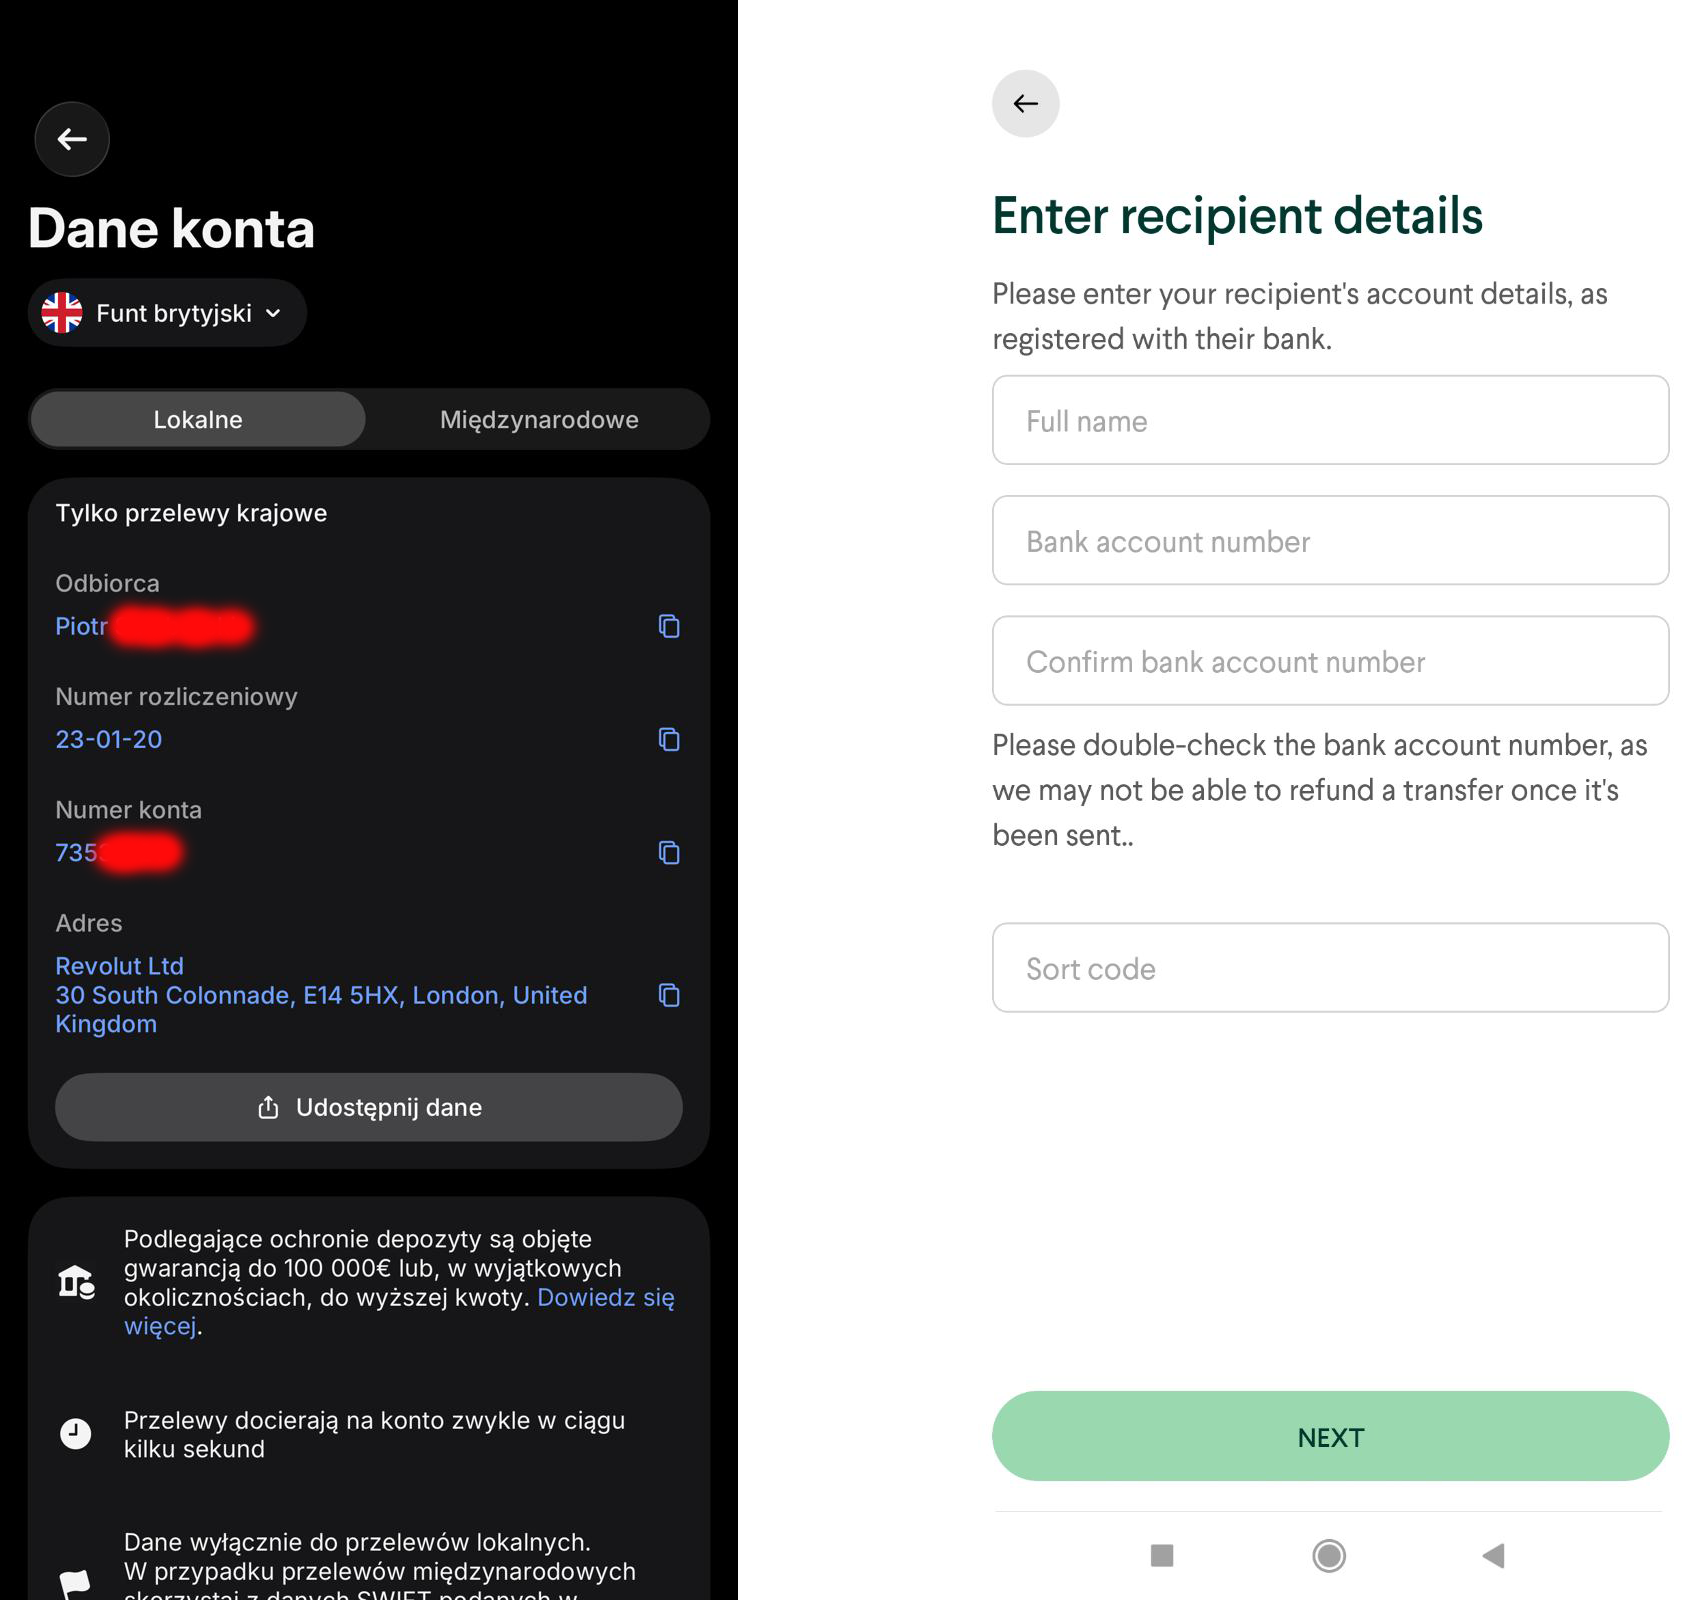Copy the Revolut Ltd address
Screen dimensions: 1700x1600
click(x=669, y=995)
